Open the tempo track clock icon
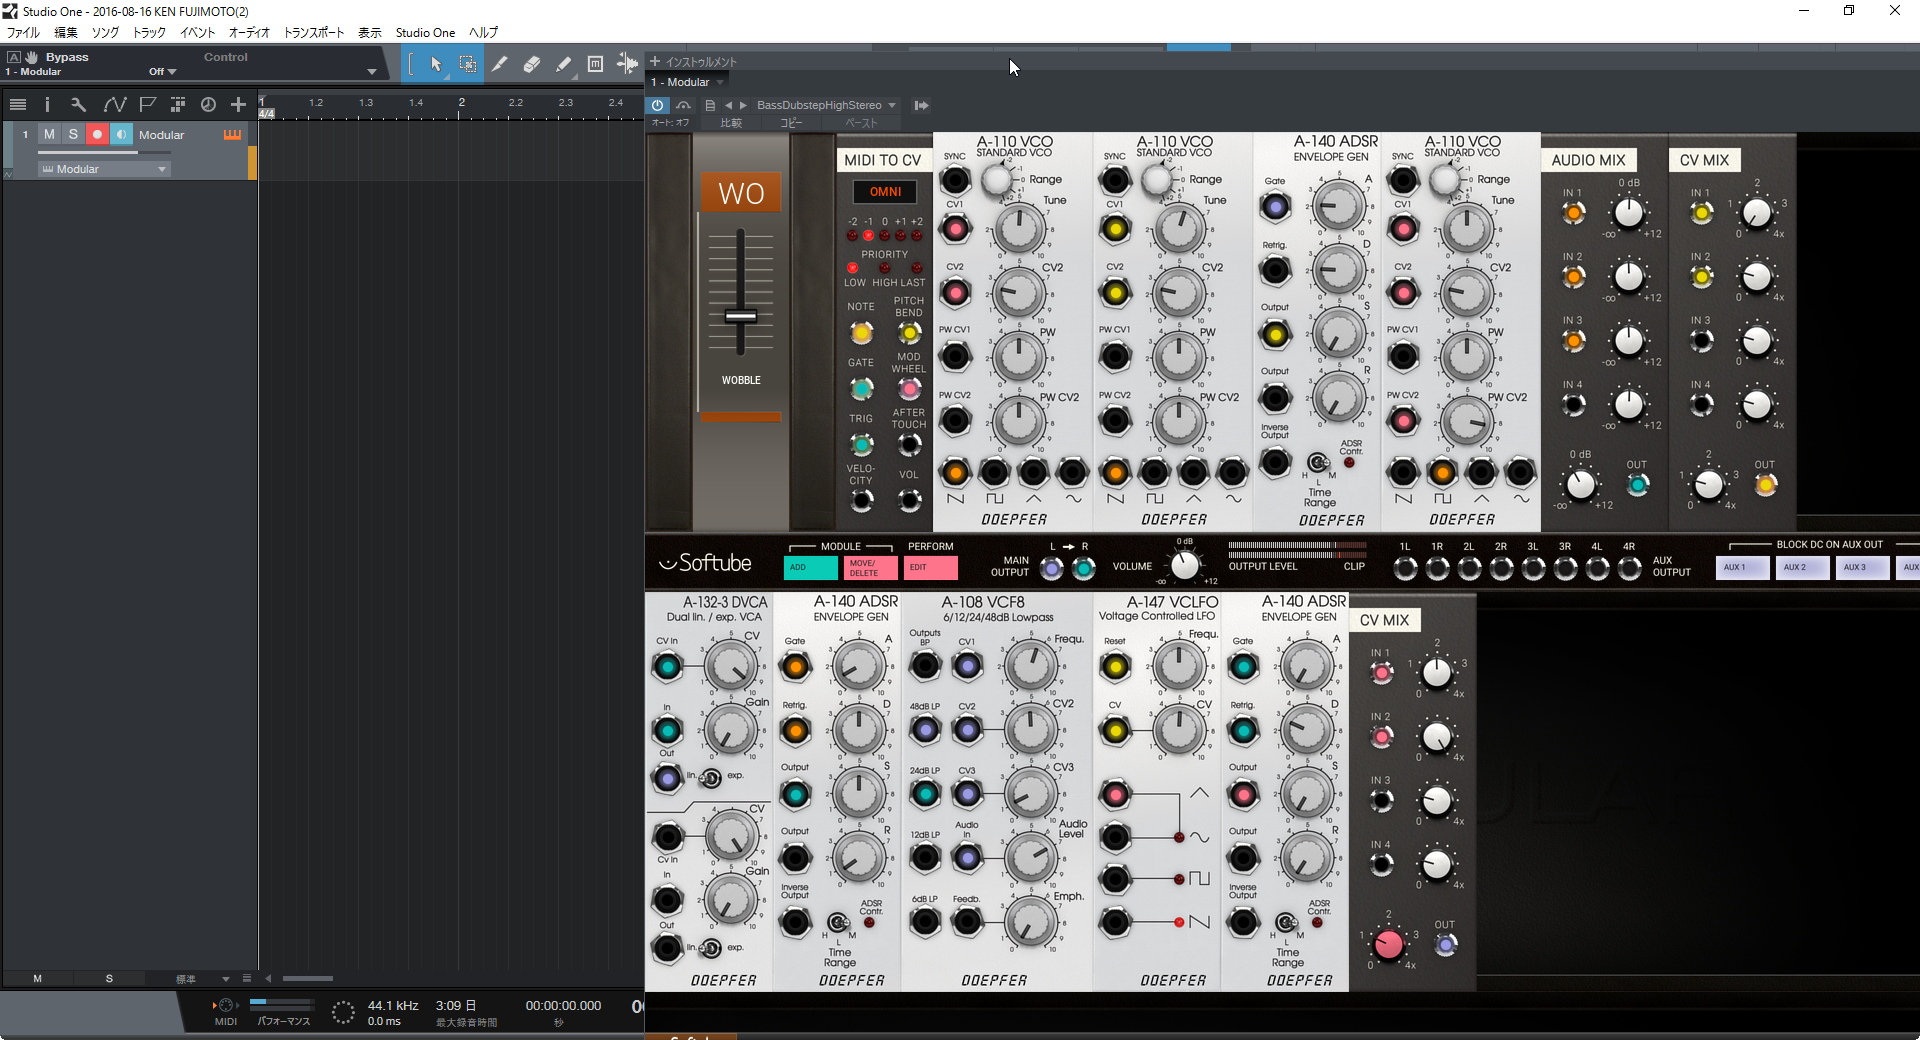 [208, 104]
